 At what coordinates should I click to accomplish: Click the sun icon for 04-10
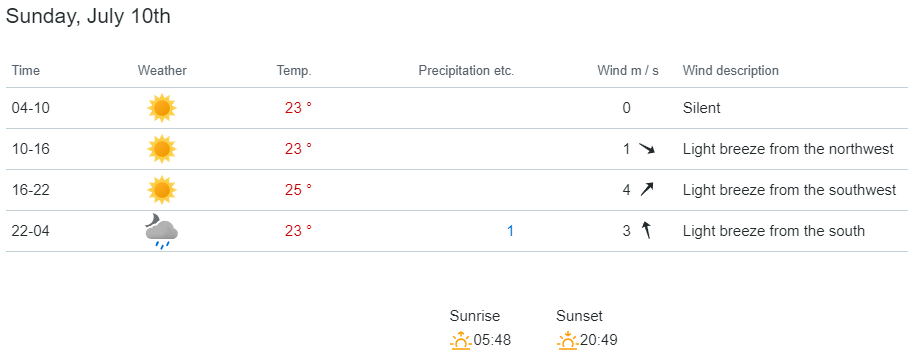click(162, 108)
